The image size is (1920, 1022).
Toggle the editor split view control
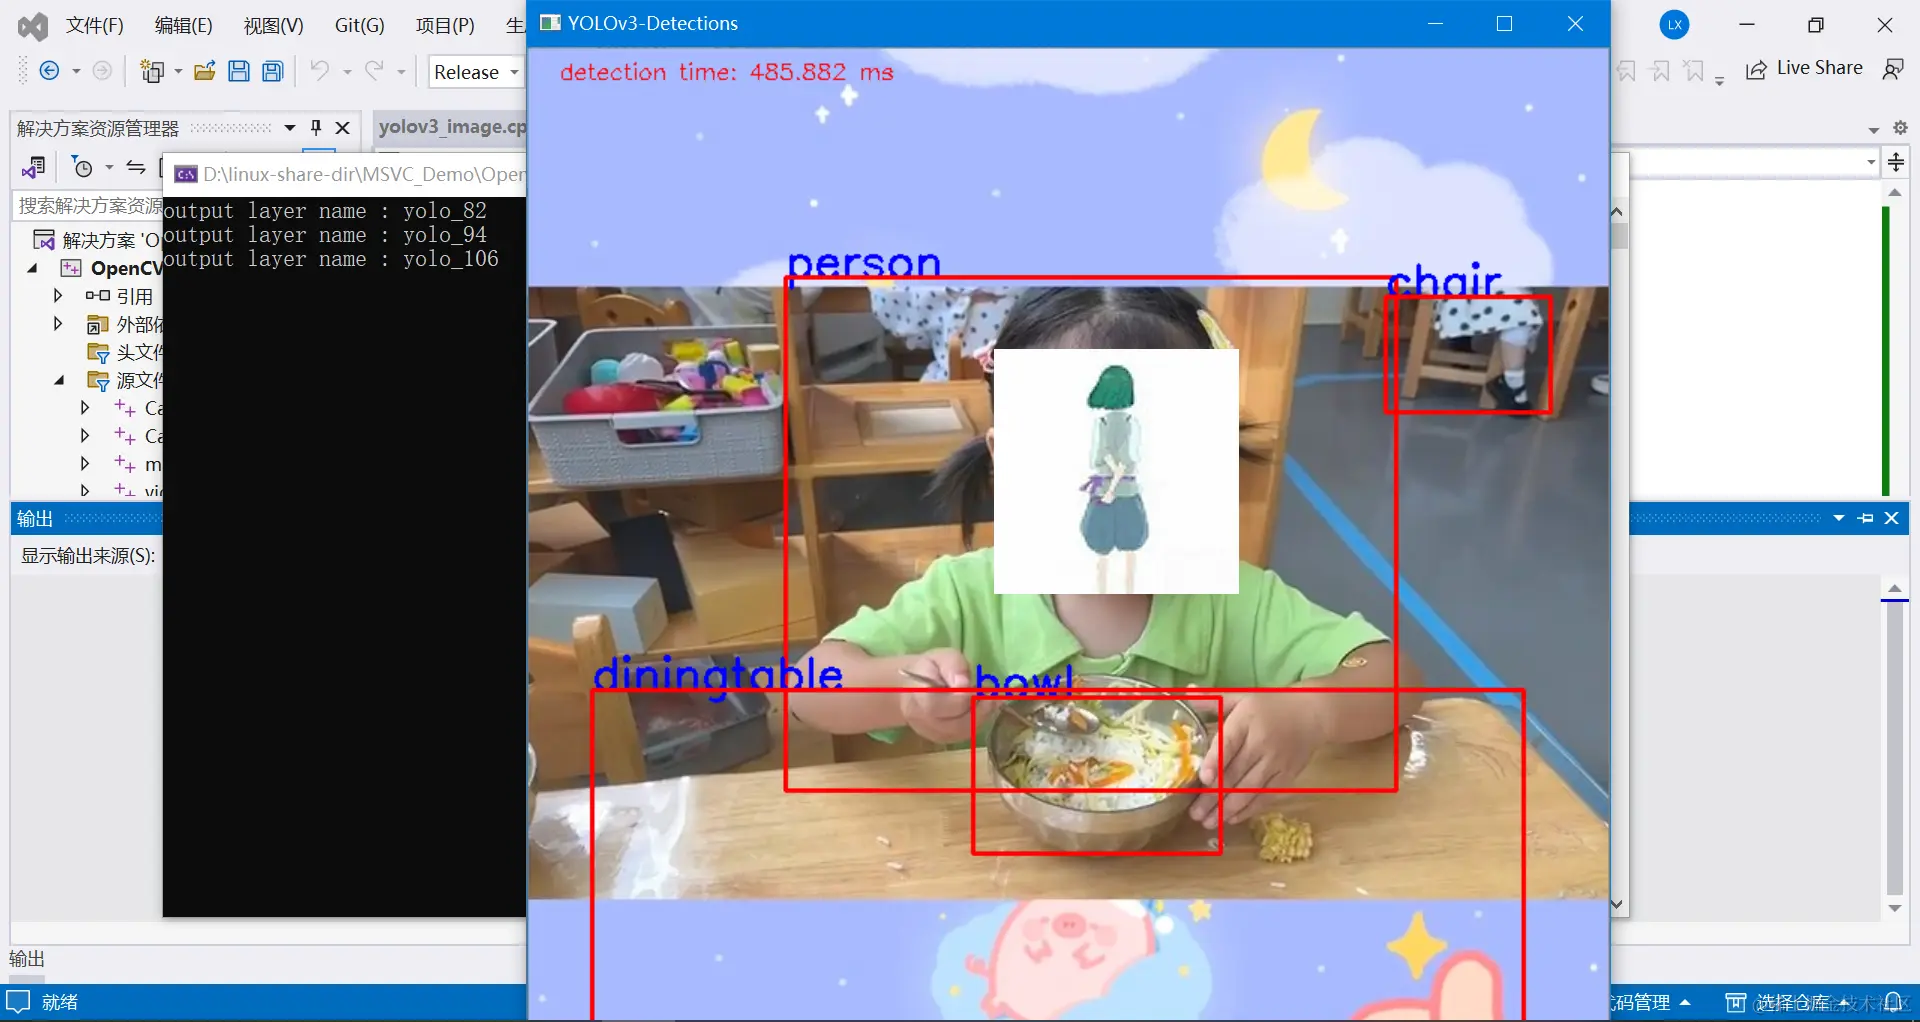[1896, 162]
